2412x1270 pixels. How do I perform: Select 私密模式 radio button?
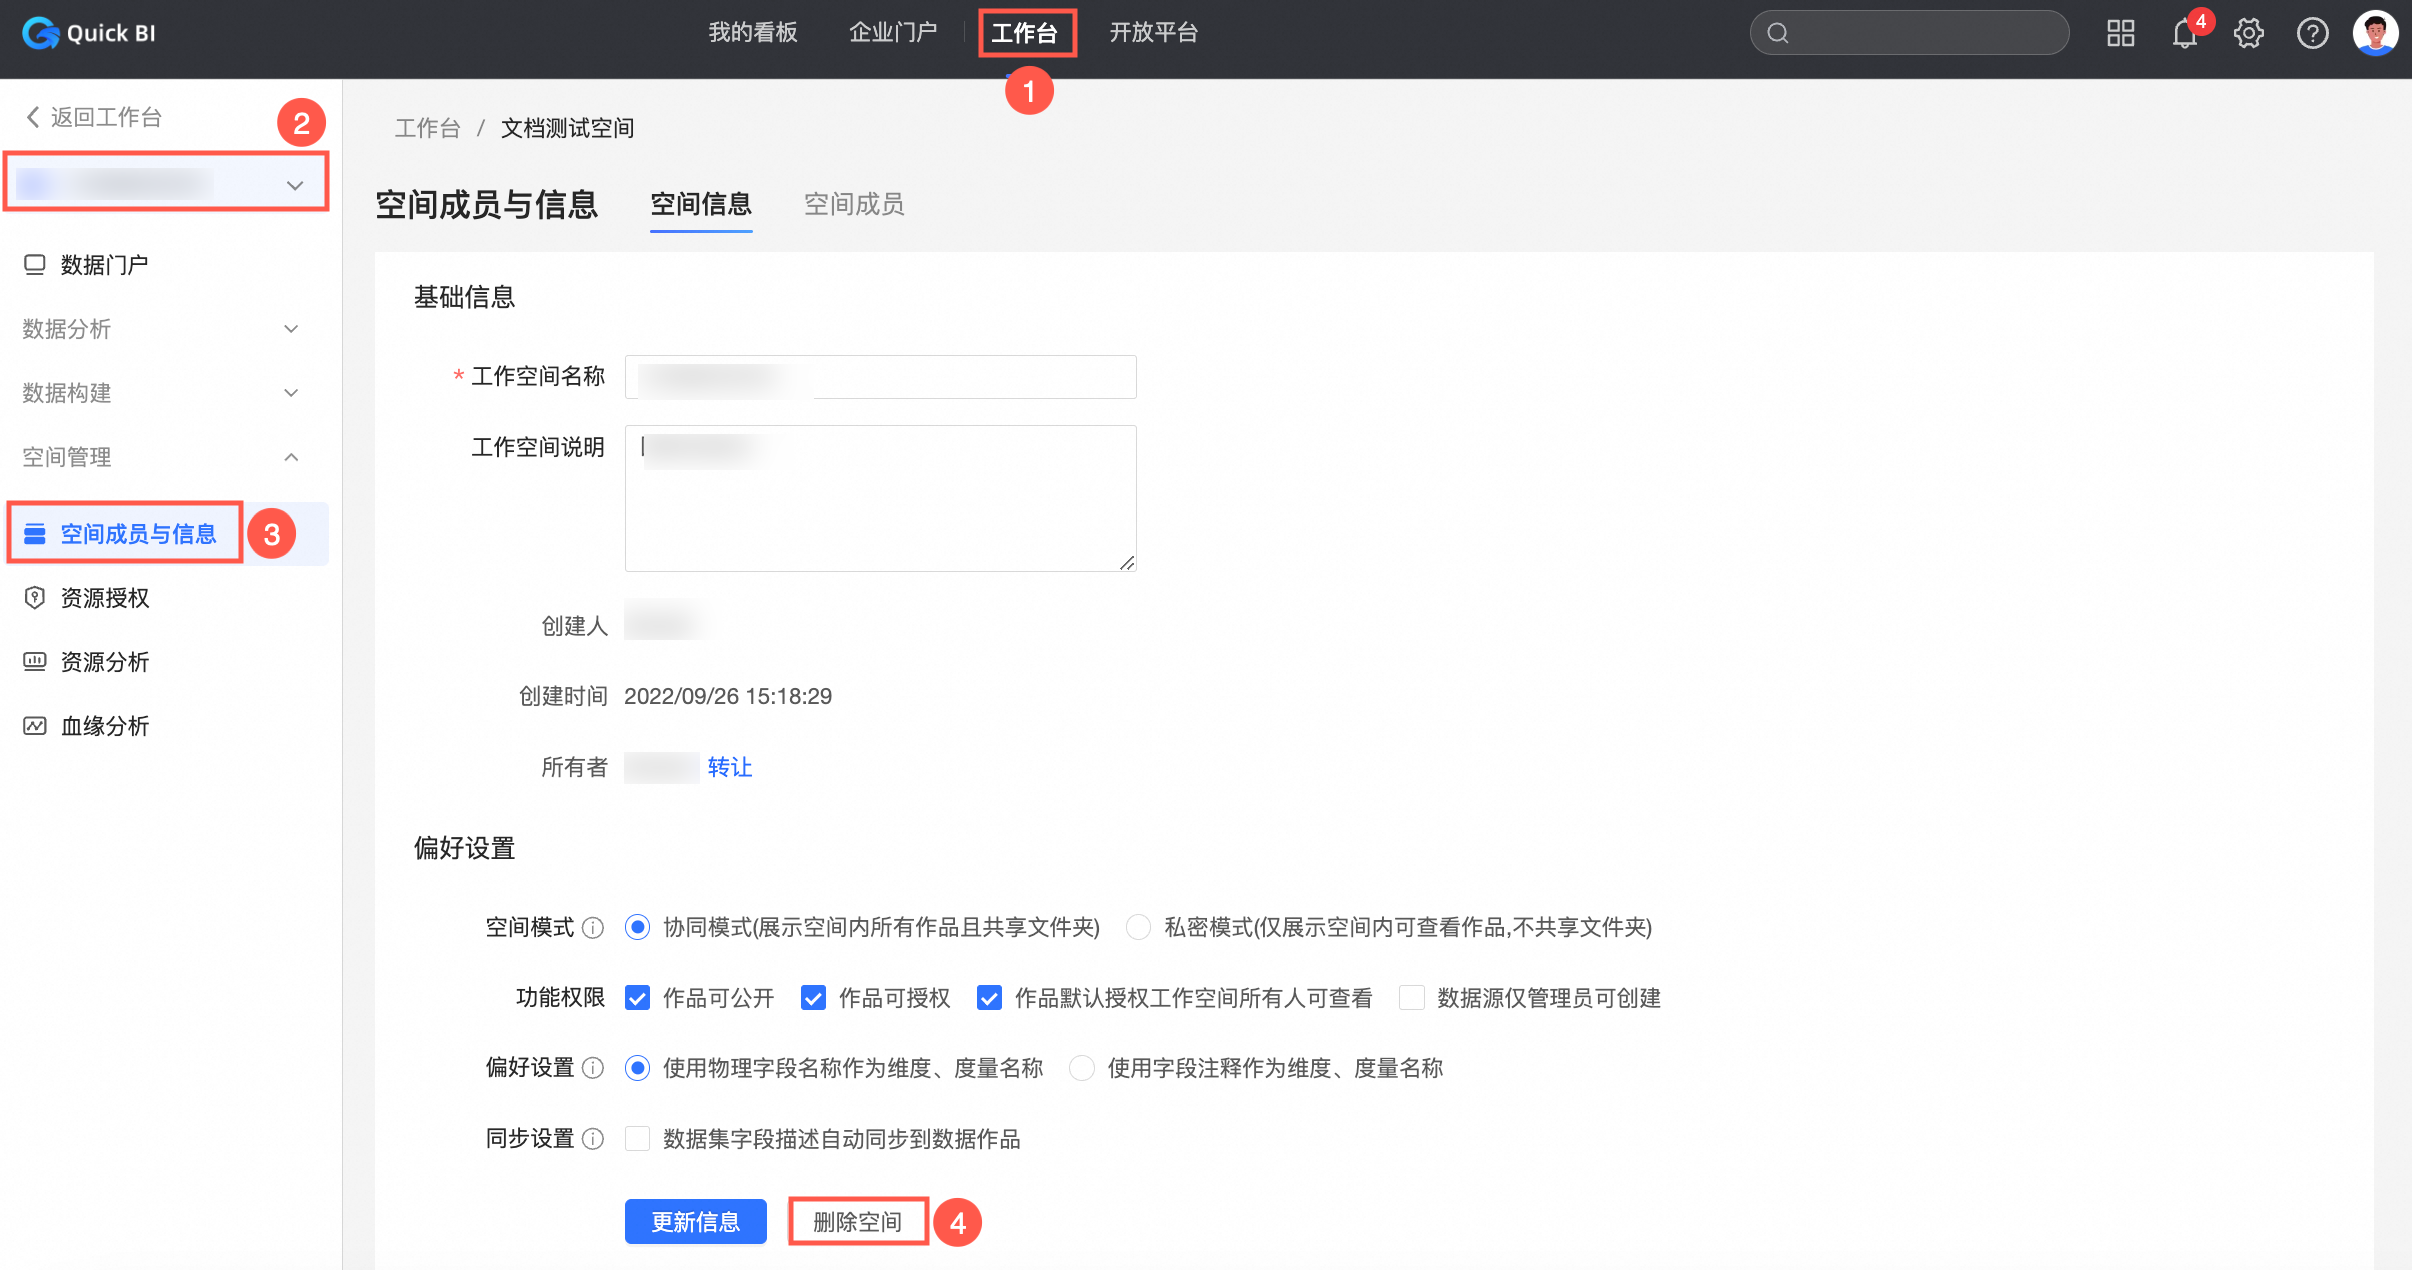tap(1138, 927)
